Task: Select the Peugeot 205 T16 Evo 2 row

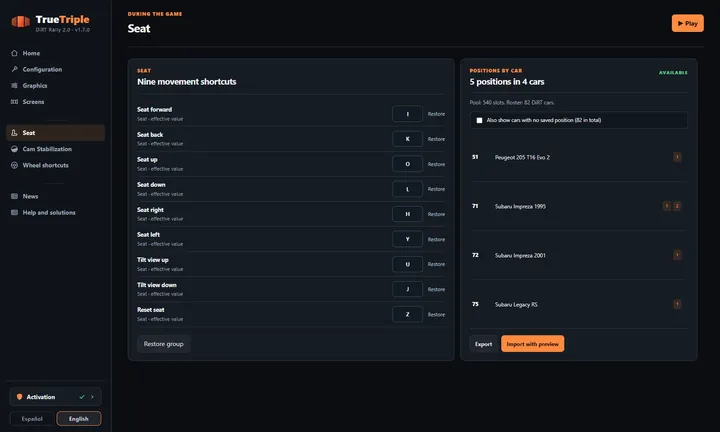Action: coord(578,157)
